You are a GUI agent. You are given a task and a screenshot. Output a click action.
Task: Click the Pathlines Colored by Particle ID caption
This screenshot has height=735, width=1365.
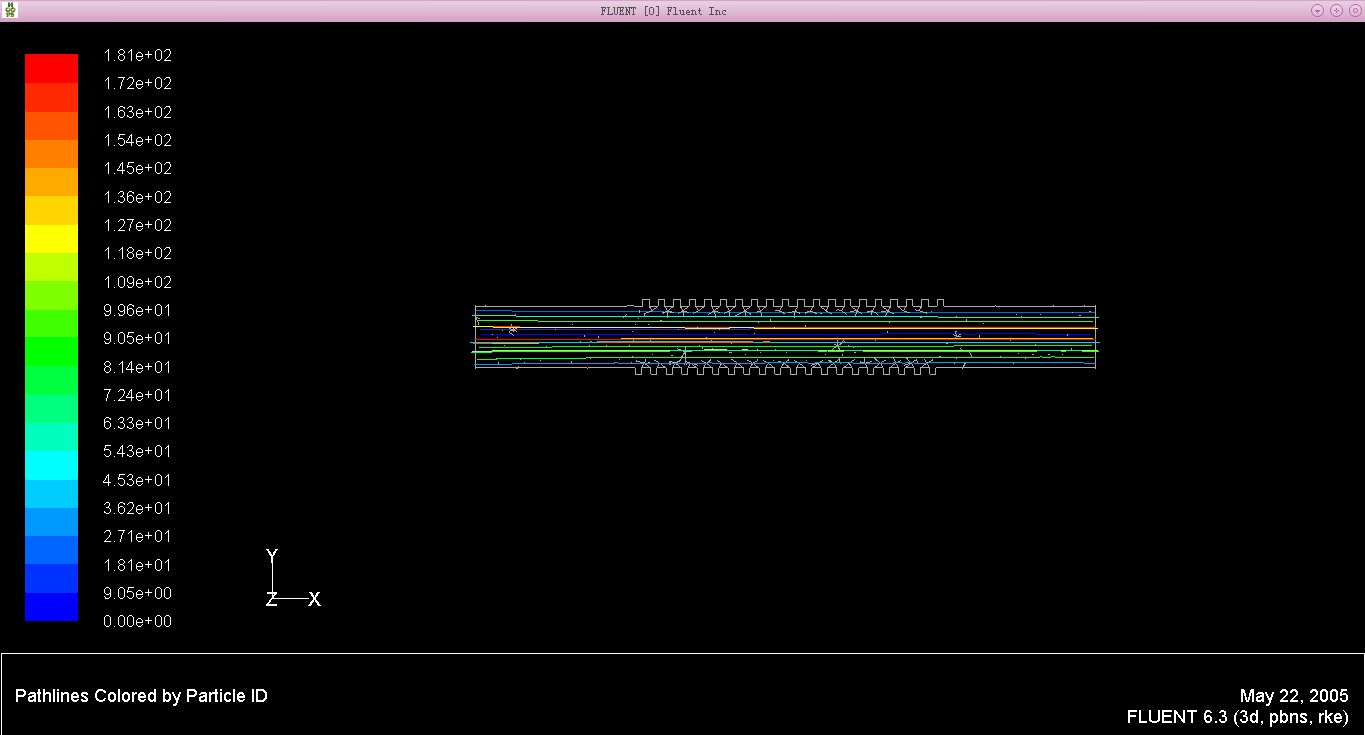click(141, 696)
